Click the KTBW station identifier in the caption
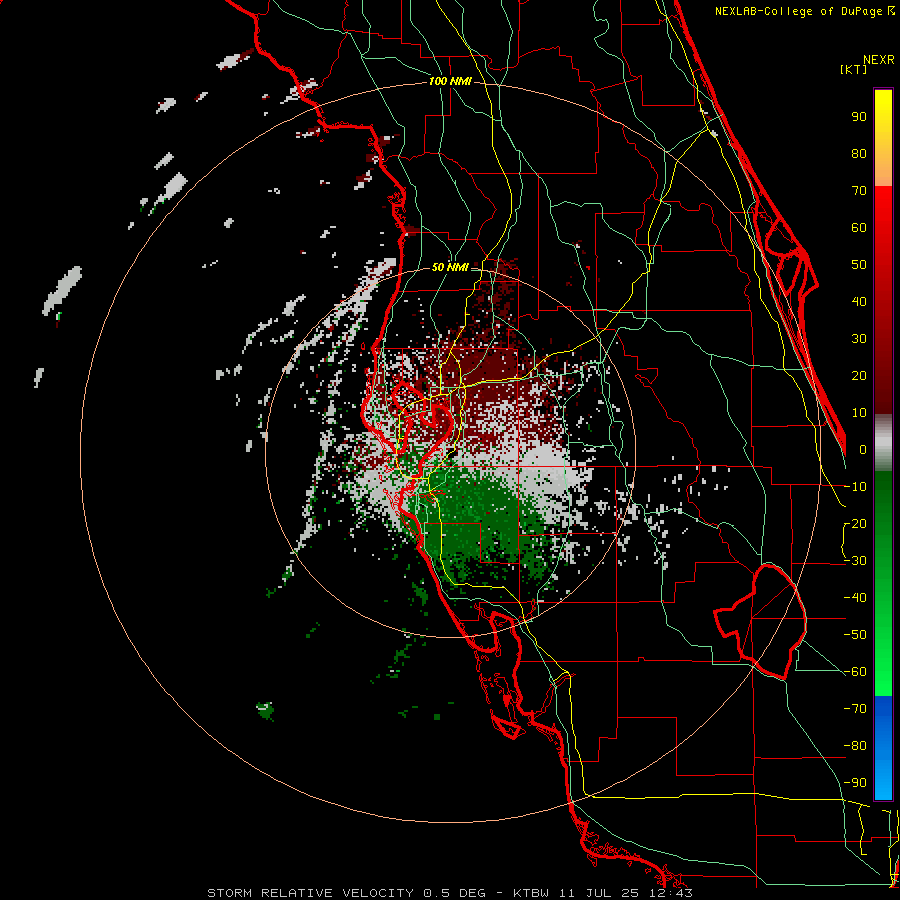900x900 pixels. (531, 893)
